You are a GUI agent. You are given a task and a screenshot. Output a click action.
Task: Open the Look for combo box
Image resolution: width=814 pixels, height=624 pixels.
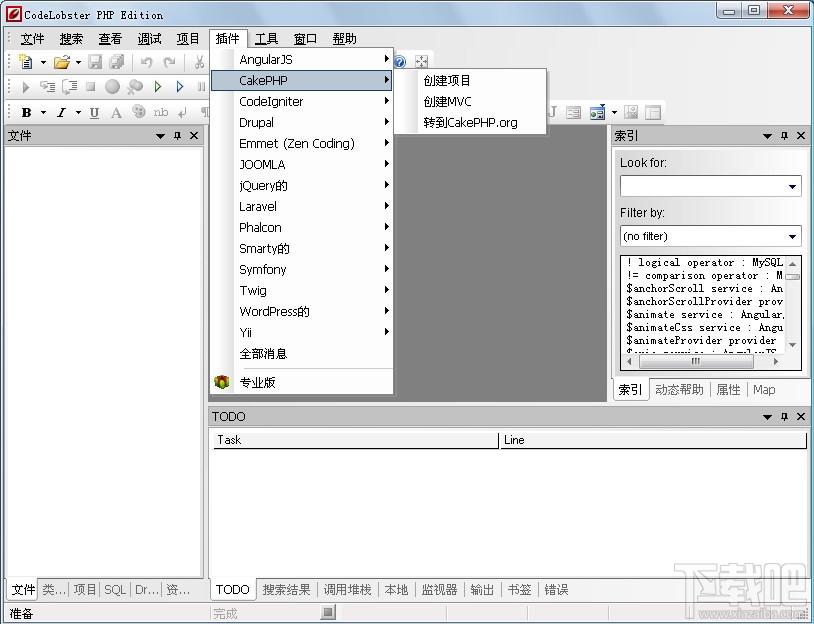coord(711,186)
